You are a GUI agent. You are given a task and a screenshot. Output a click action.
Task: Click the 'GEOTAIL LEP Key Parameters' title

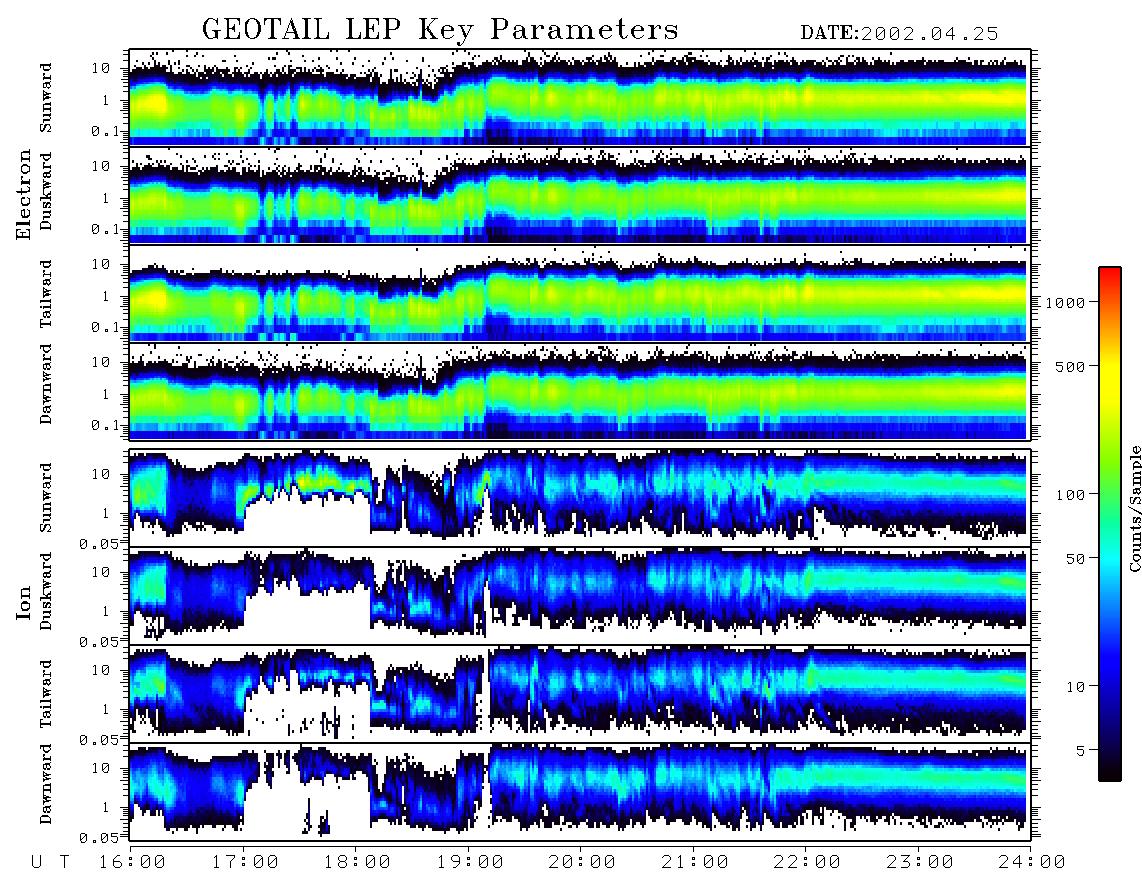click(440, 30)
